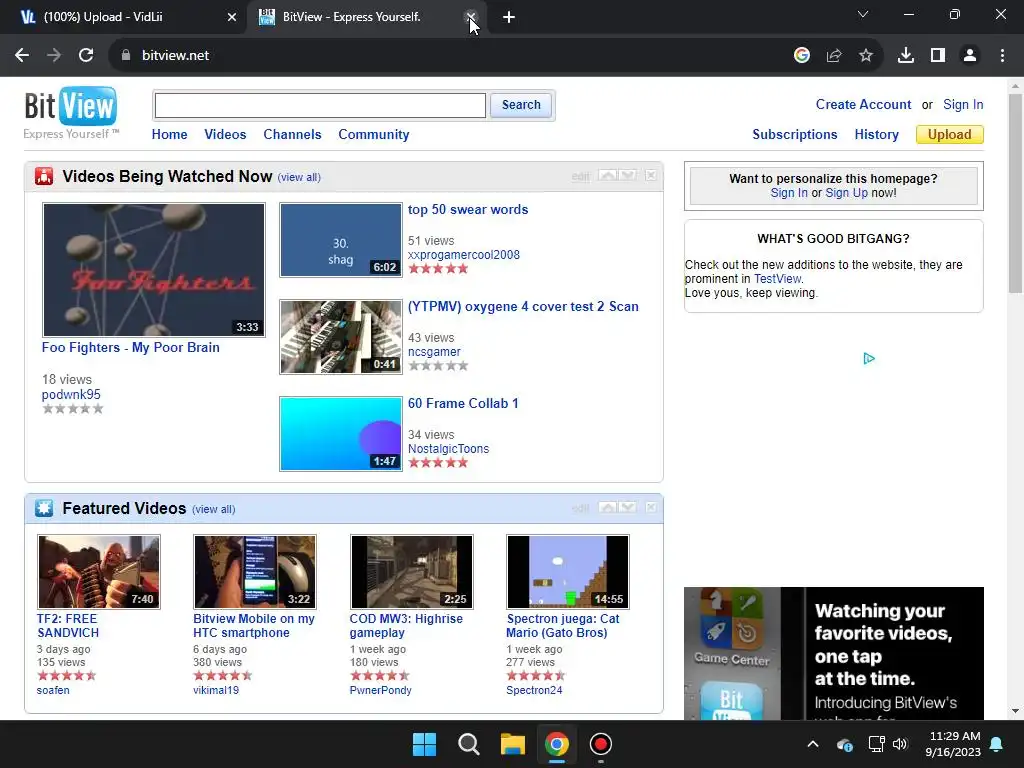Open top 50 swear words thumbnail
Viewport: 1024px width, 768px height.
[341, 240]
